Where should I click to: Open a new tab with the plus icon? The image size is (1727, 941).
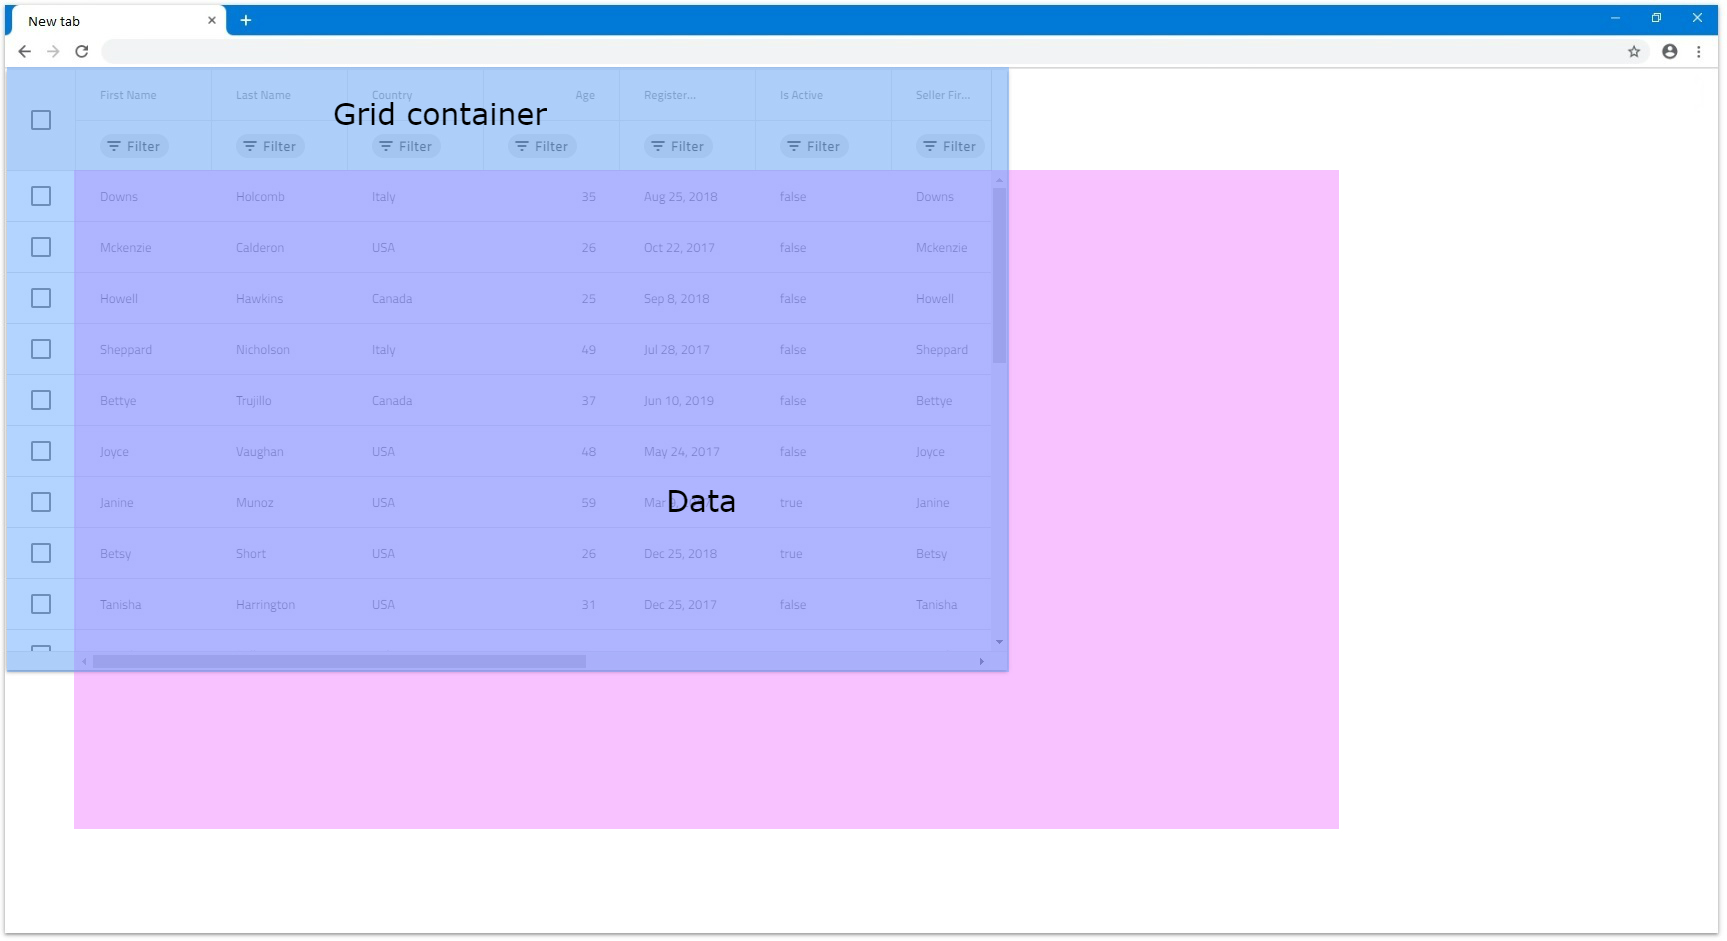tap(245, 21)
